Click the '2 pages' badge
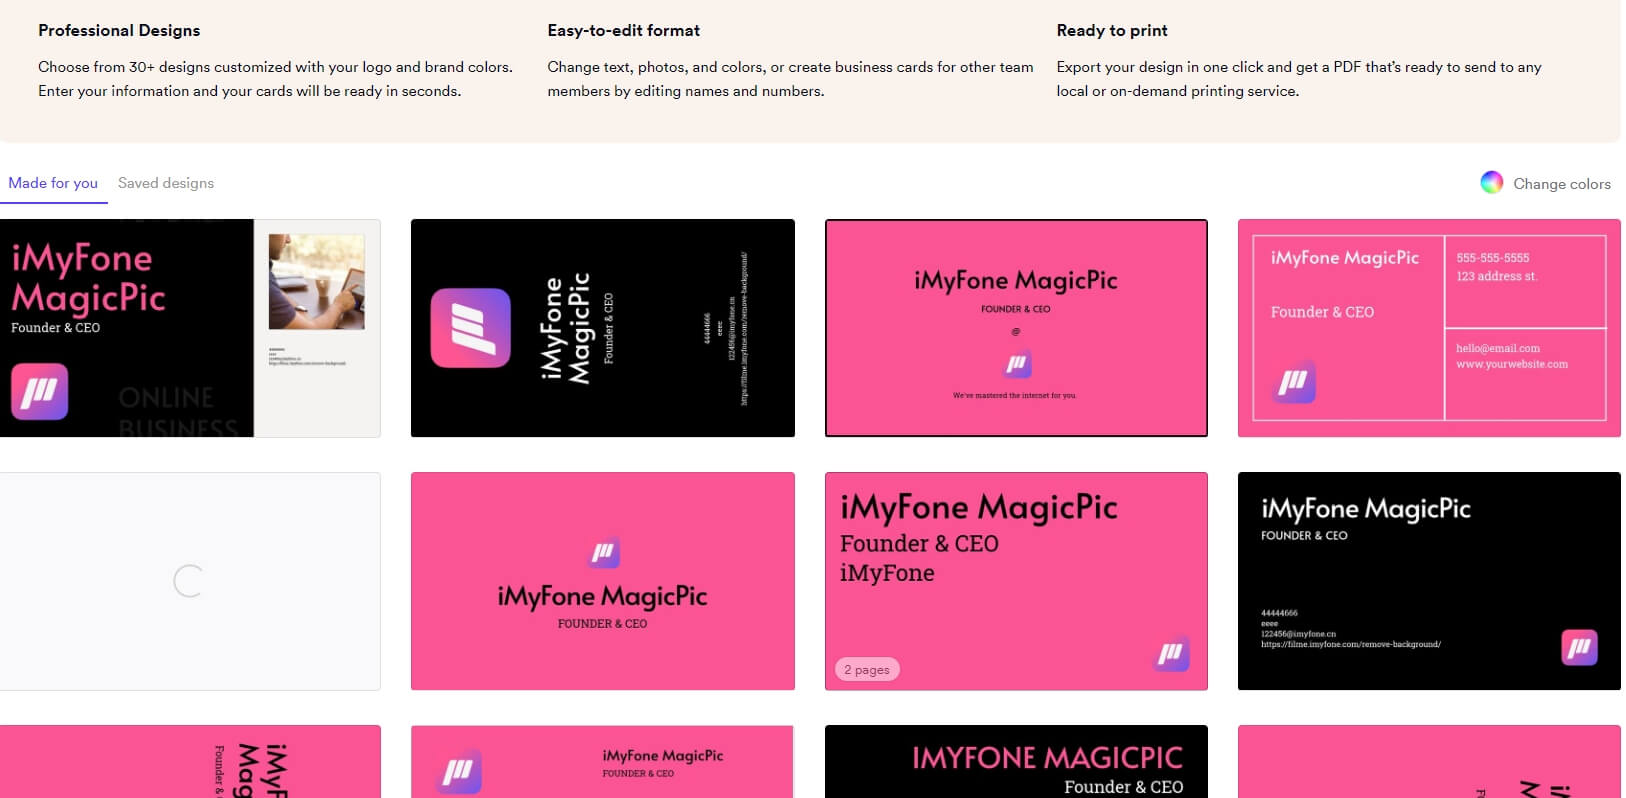Screen dimensions: 1626x798 pyautogui.click(x=867, y=669)
